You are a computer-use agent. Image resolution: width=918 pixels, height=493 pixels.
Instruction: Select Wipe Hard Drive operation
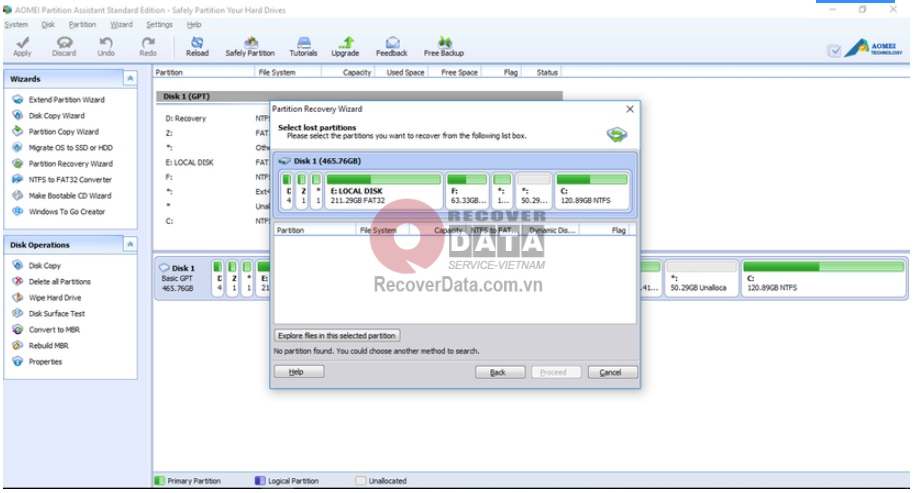pos(54,298)
